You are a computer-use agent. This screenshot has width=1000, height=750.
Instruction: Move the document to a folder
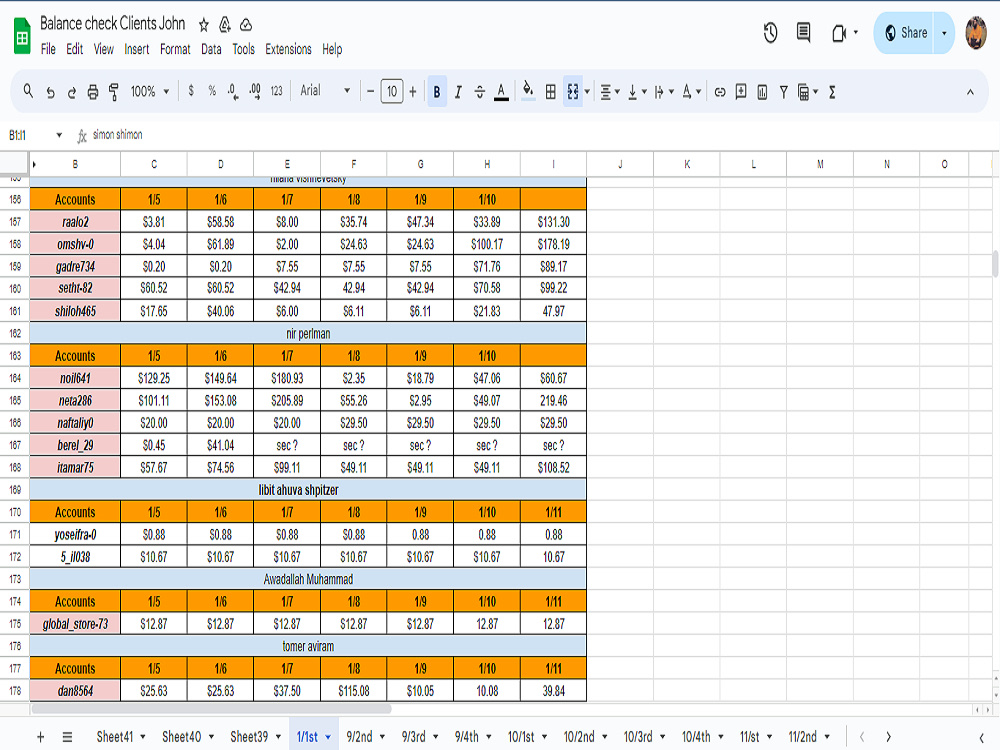click(224, 25)
